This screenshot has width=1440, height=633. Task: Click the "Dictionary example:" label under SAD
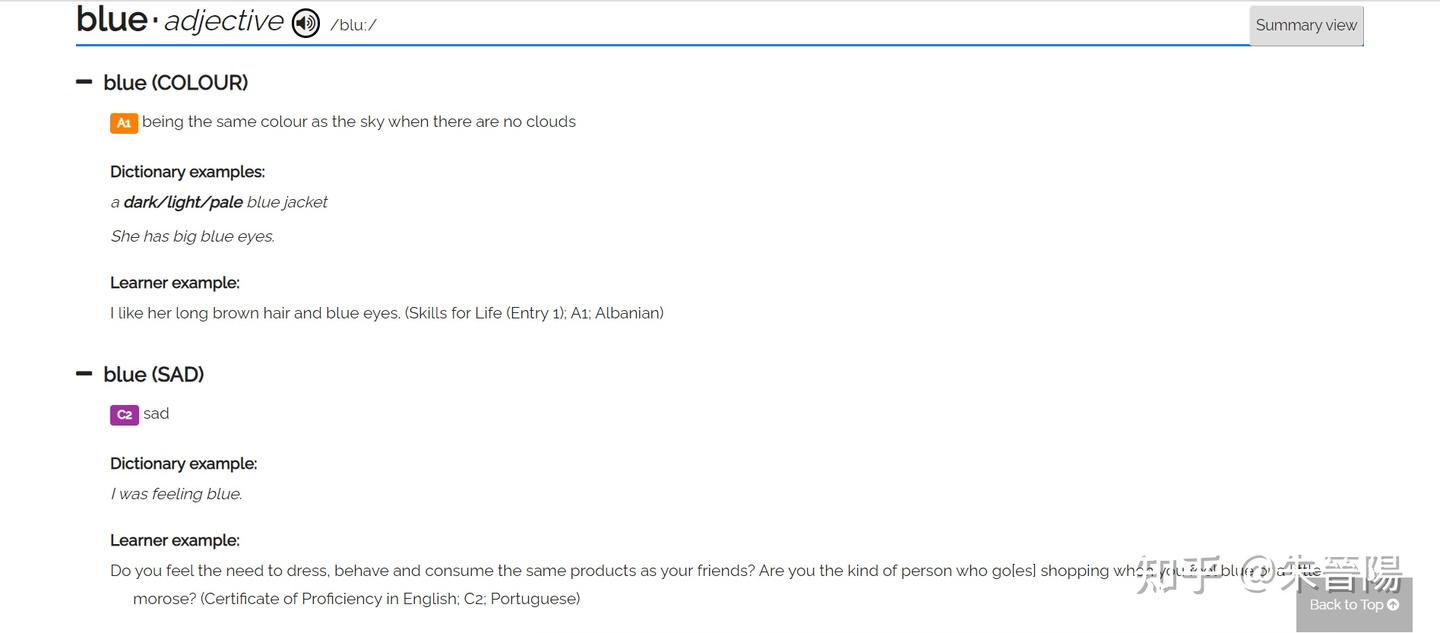pyautogui.click(x=183, y=464)
